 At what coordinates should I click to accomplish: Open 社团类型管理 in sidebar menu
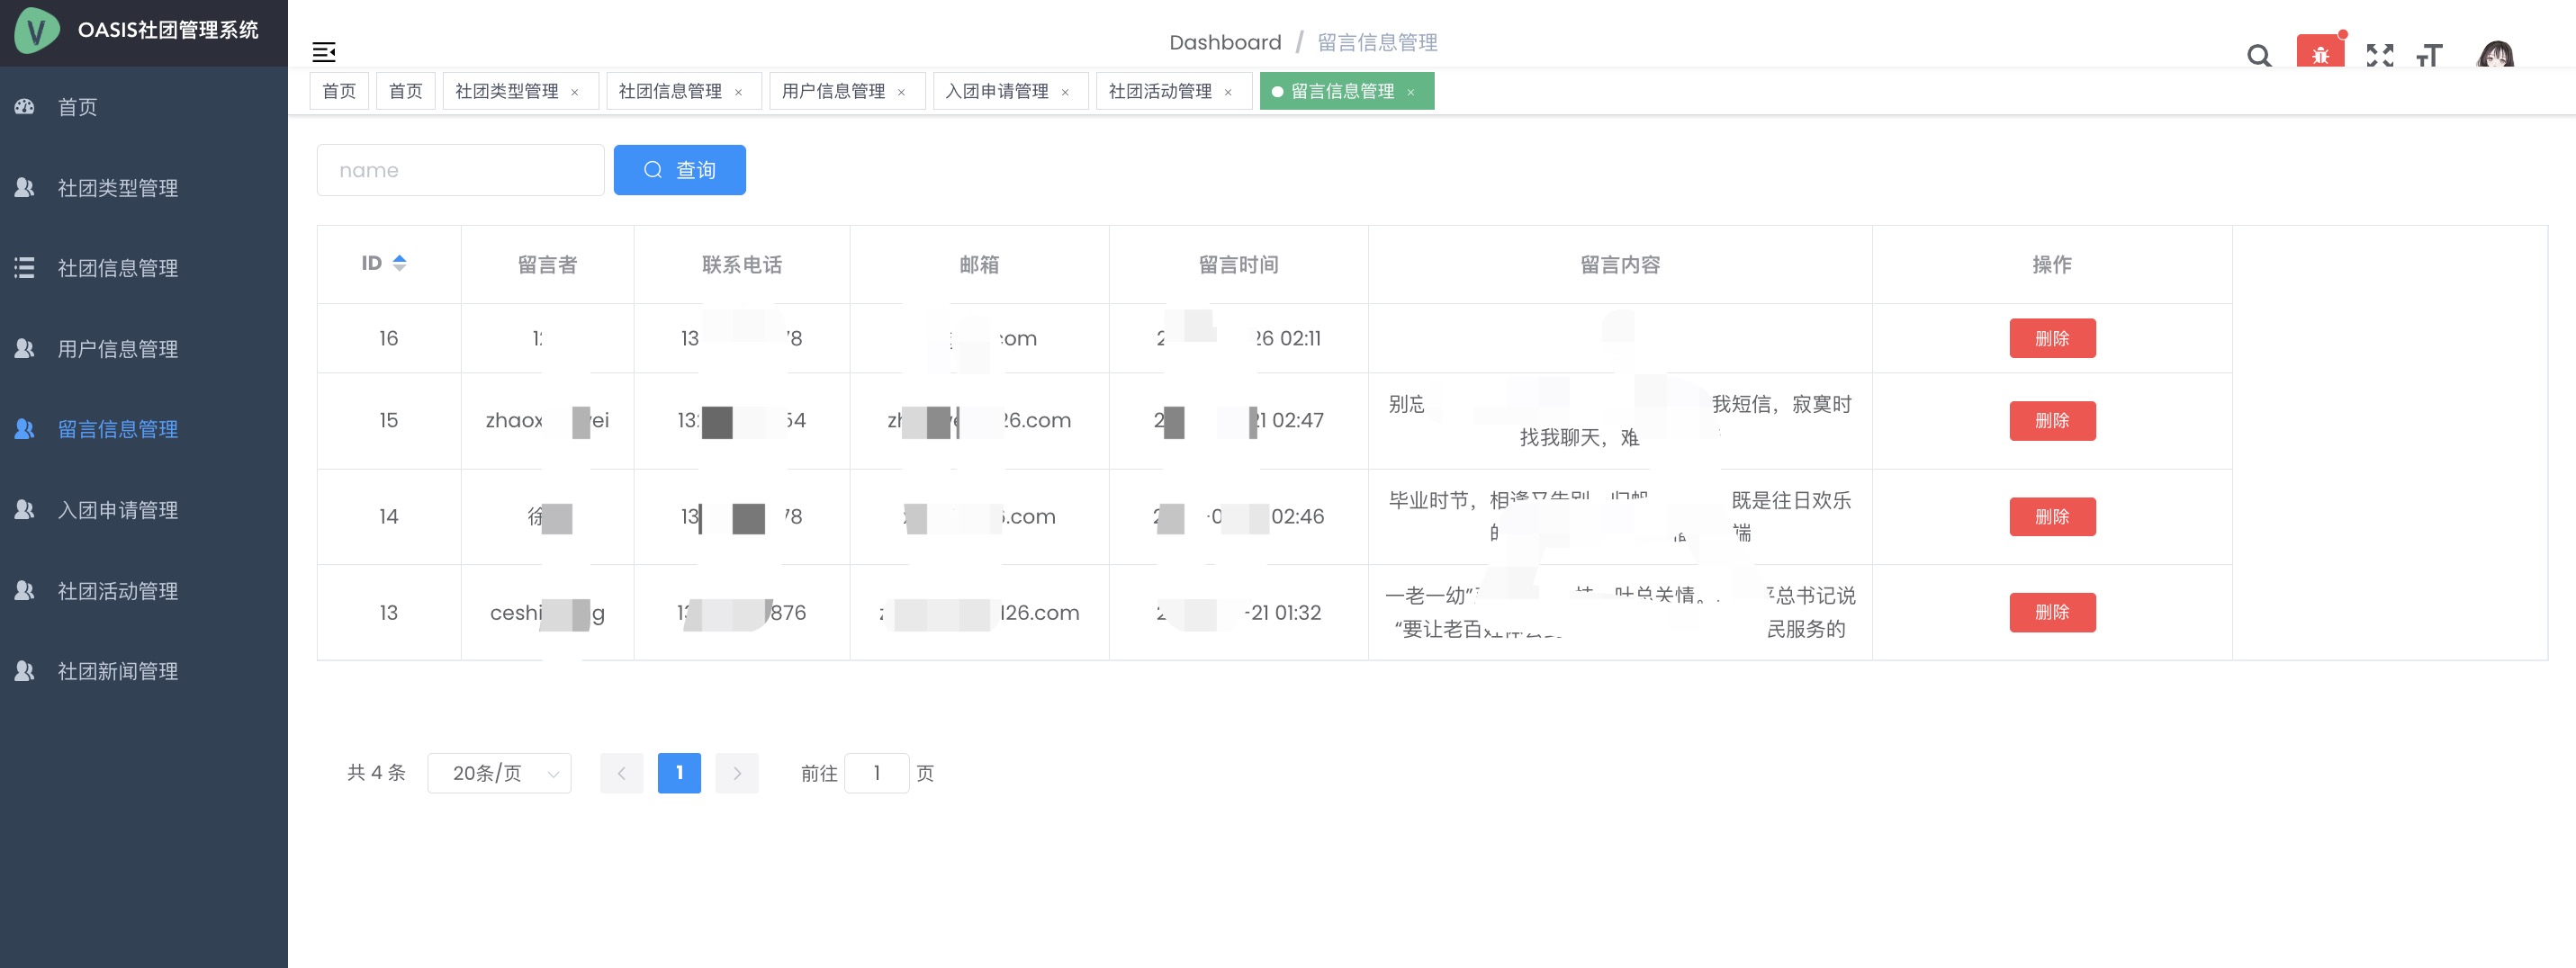(x=144, y=187)
